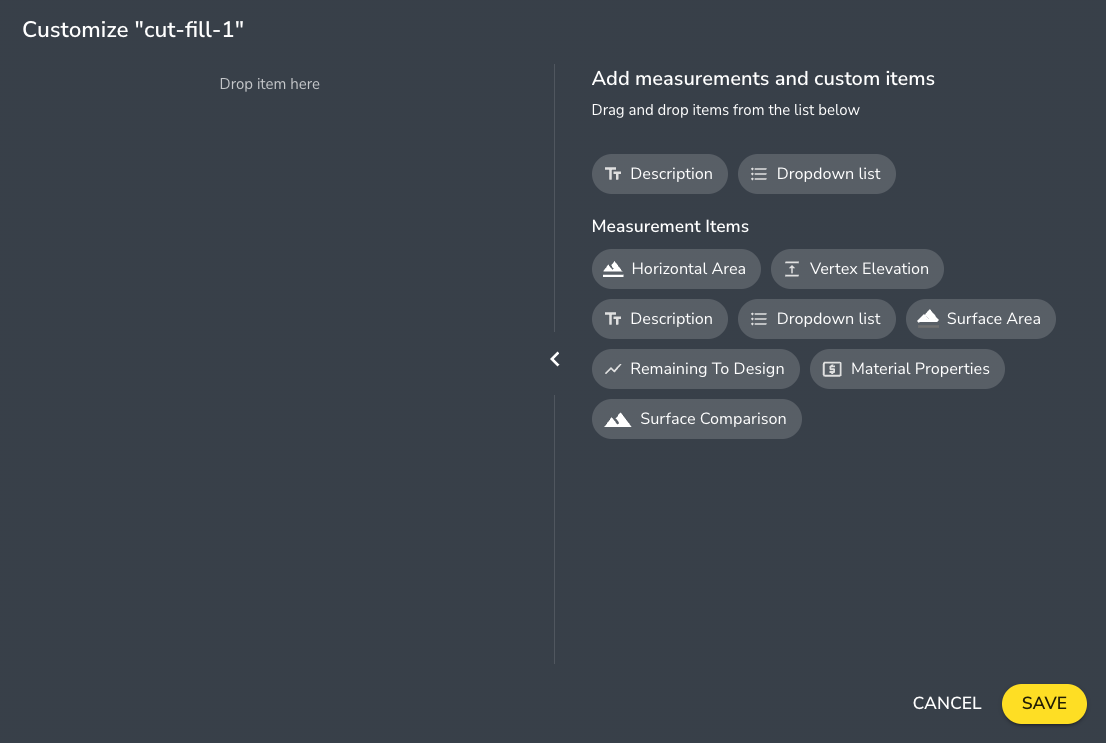The image size is (1106, 743).
Task: Select the Horizontal Area measurement icon
Action: point(613,268)
